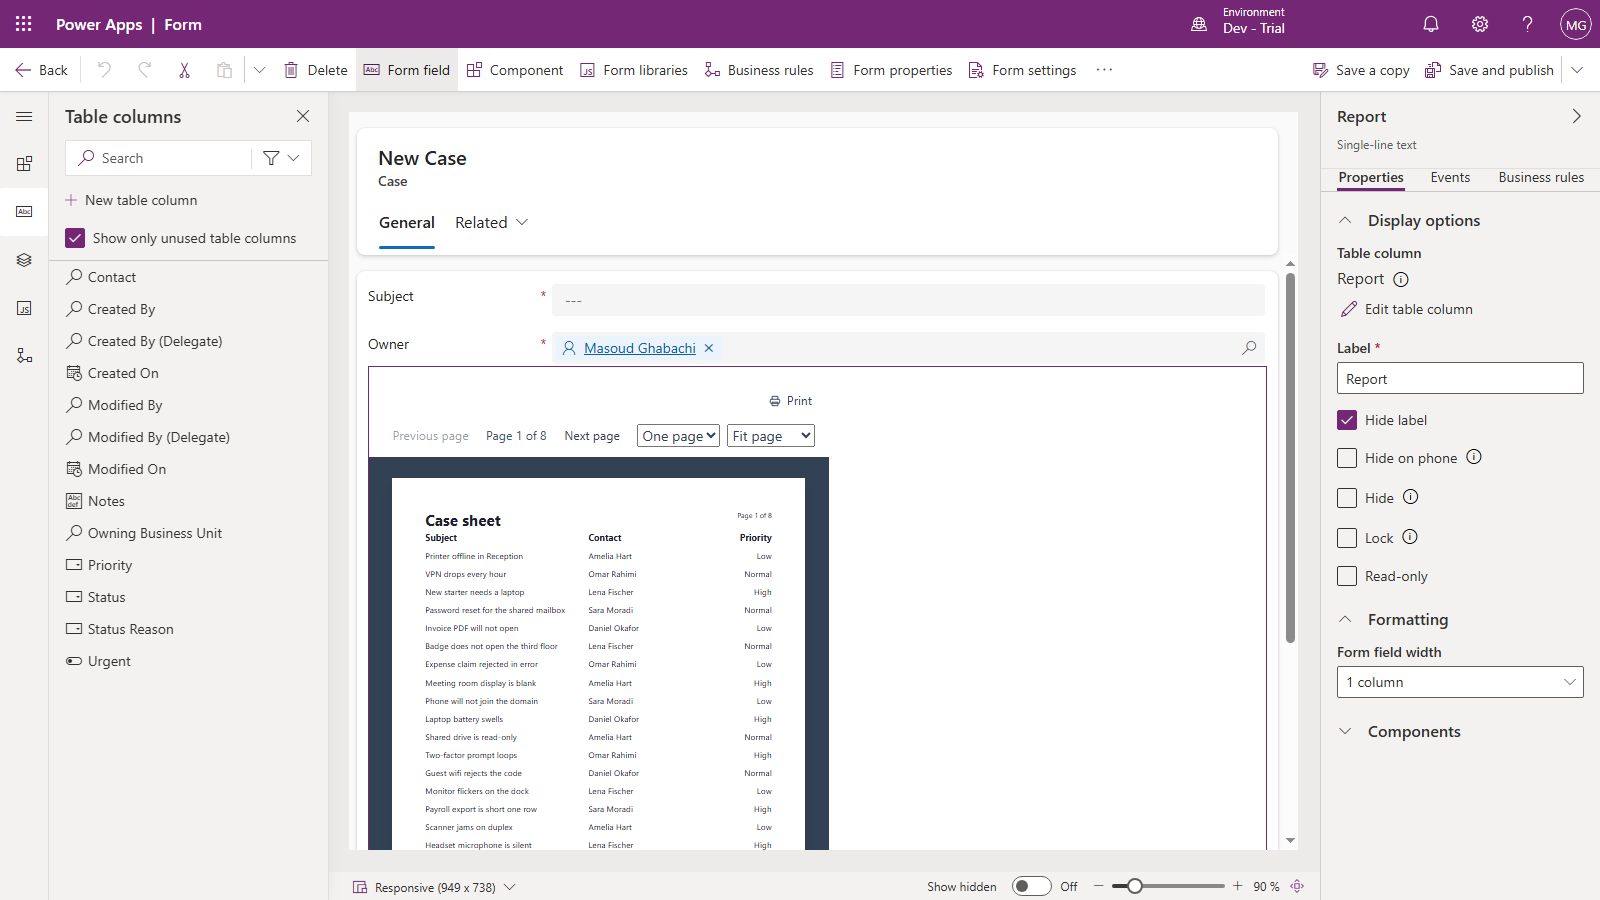
Task: Click the owner lookup search icon
Action: [1249, 348]
